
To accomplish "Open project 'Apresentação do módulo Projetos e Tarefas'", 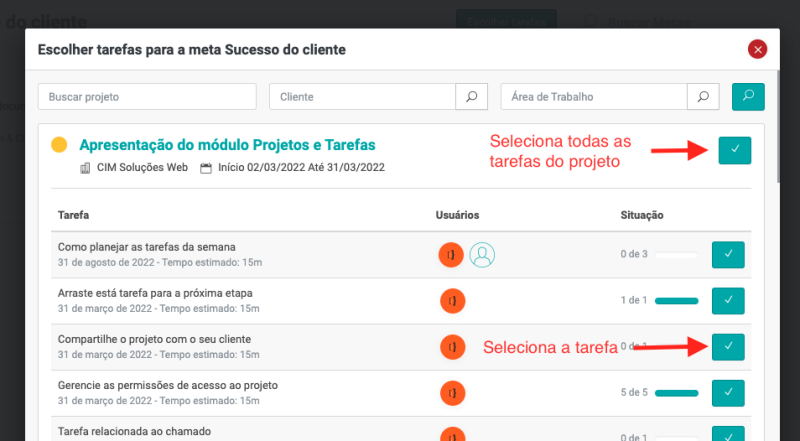I will tap(227, 145).
